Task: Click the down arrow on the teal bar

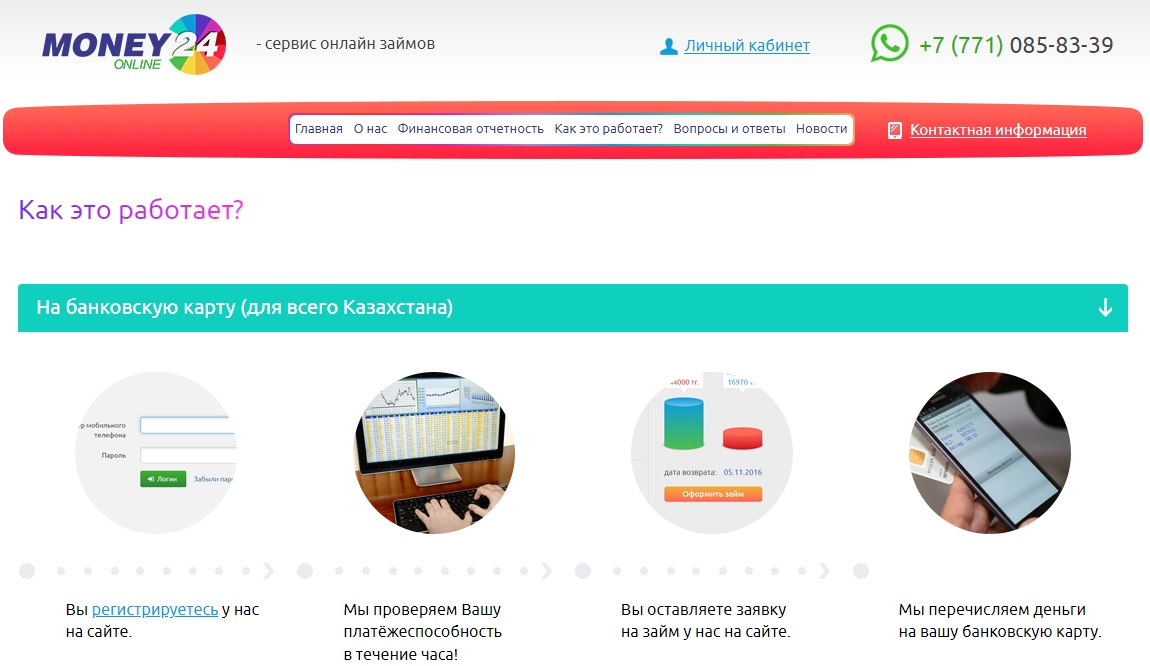Action: 1105,308
